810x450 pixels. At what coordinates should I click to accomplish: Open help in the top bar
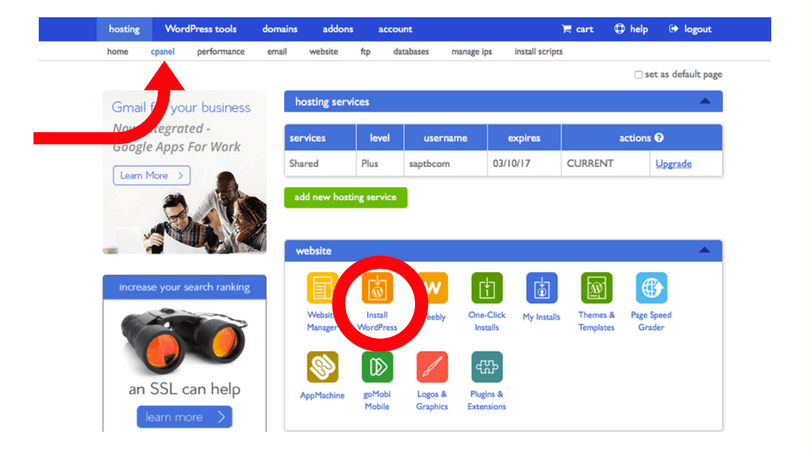(631, 29)
